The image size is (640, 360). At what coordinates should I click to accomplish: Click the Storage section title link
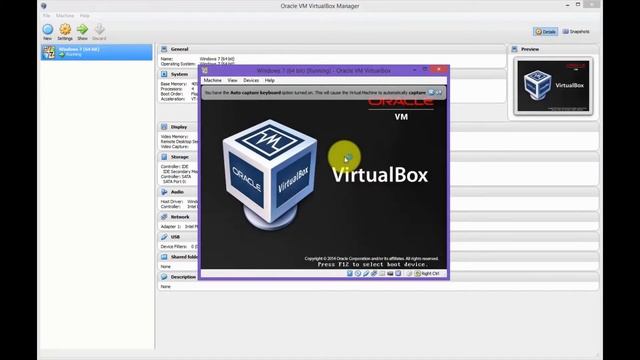[180, 157]
